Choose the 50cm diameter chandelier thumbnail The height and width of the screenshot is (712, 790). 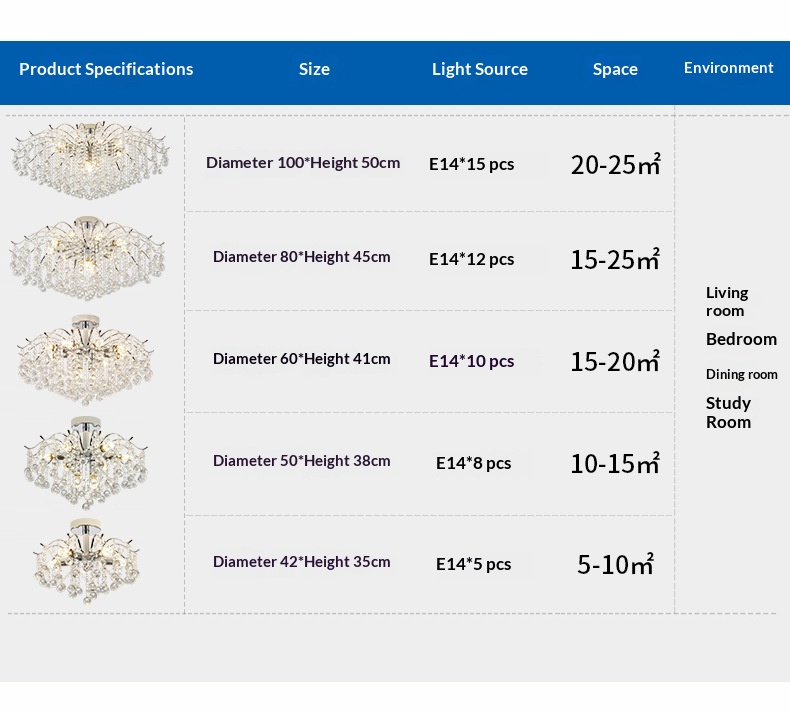coord(88,460)
